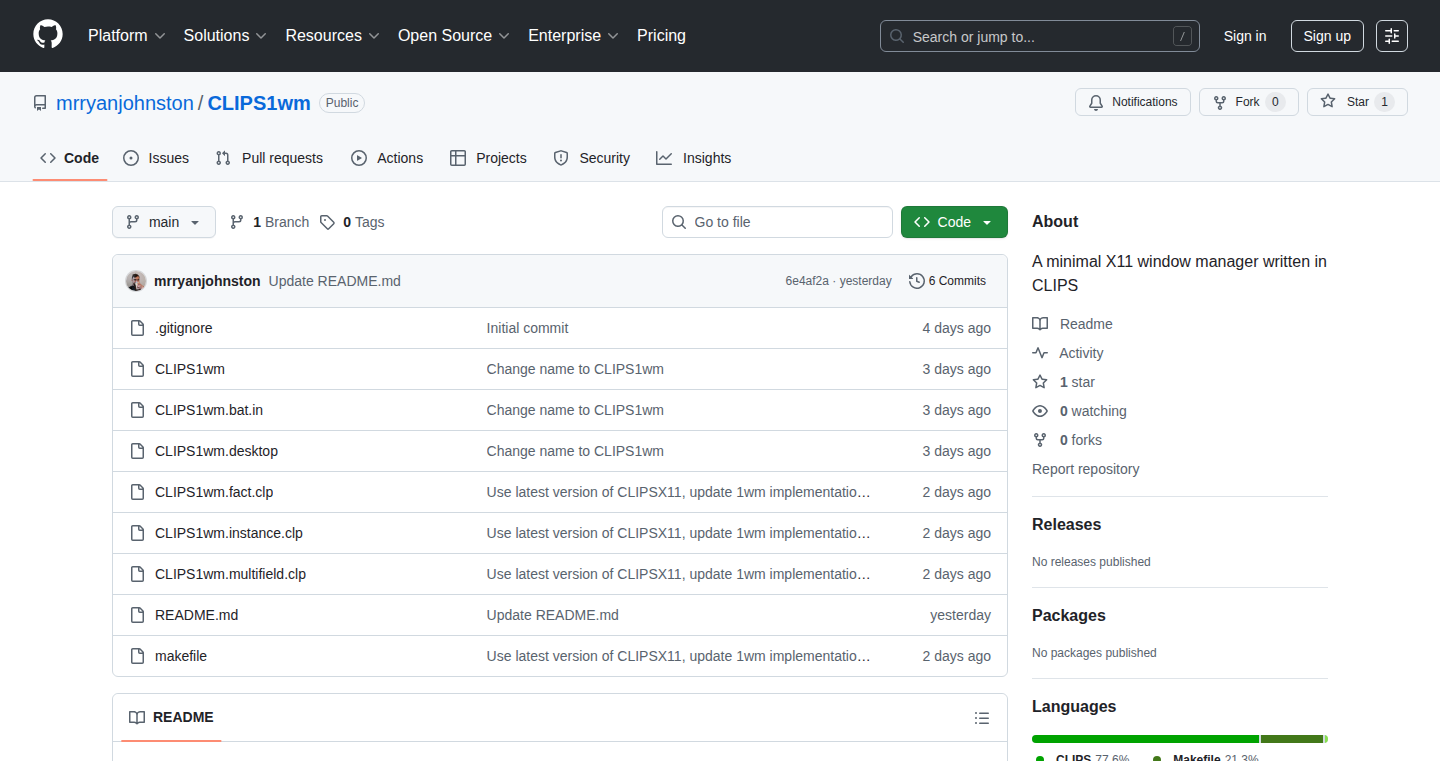
Task: Click the Tags icon link
Action: click(x=327, y=222)
